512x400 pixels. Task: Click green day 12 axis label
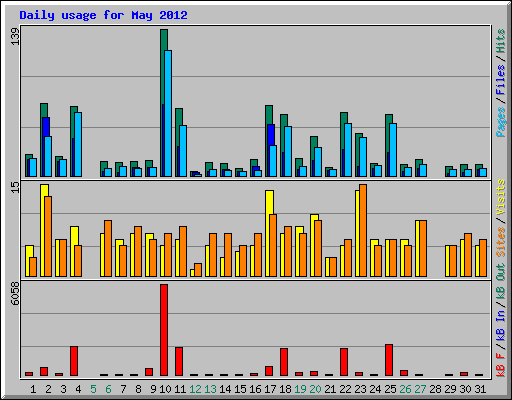tap(195, 389)
